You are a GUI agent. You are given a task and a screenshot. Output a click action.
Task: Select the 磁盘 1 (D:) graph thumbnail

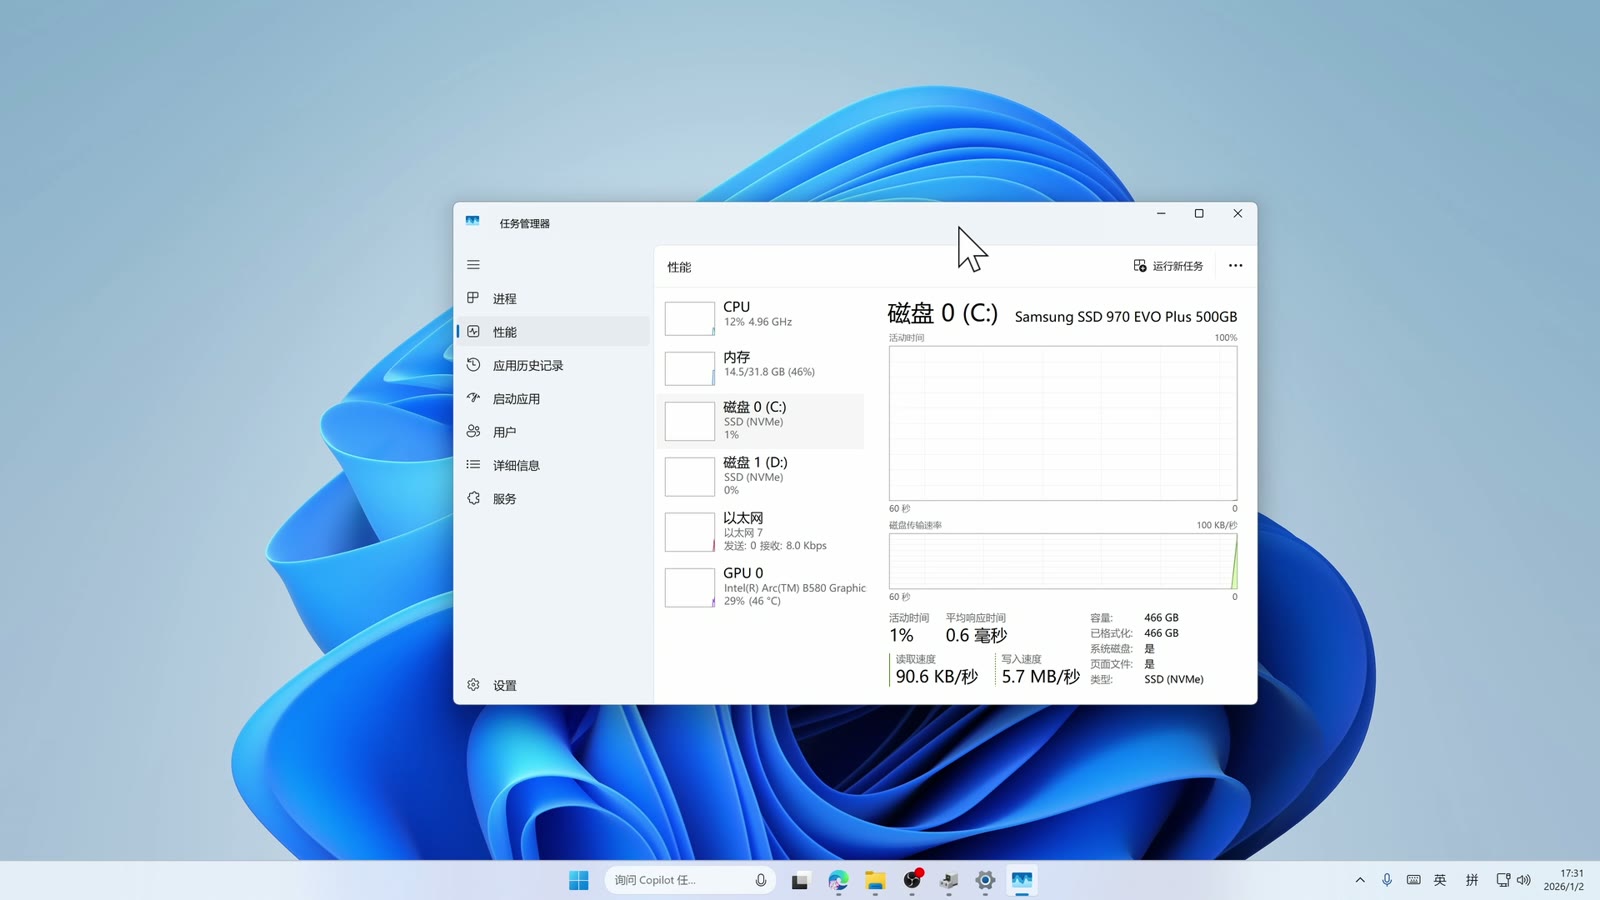(689, 476)
